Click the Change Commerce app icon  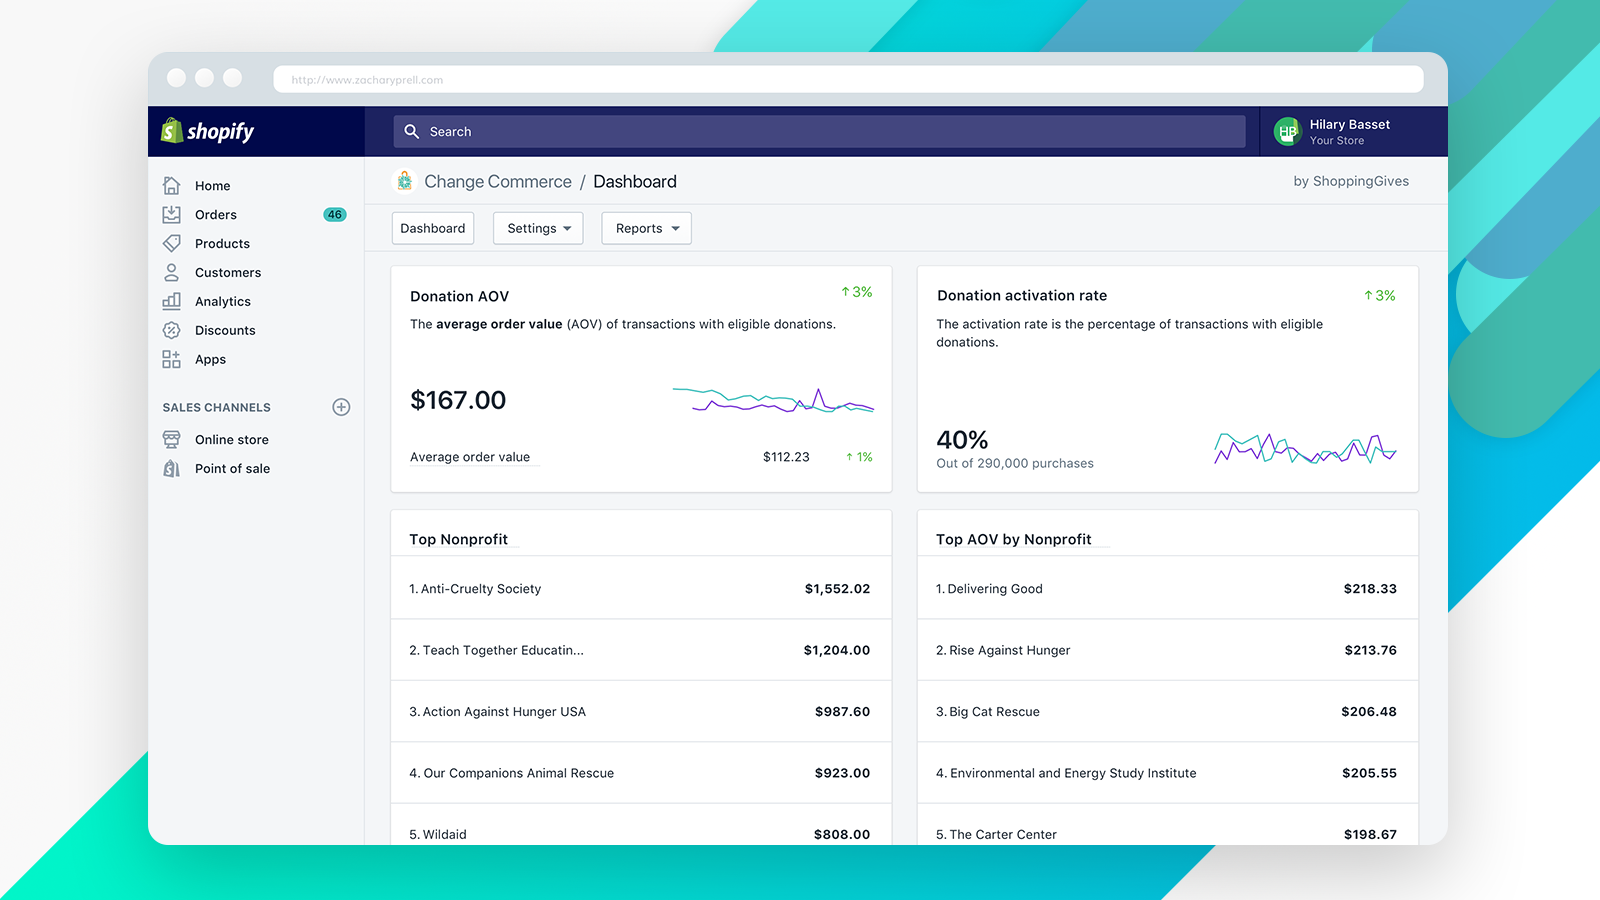pos(405,181)
